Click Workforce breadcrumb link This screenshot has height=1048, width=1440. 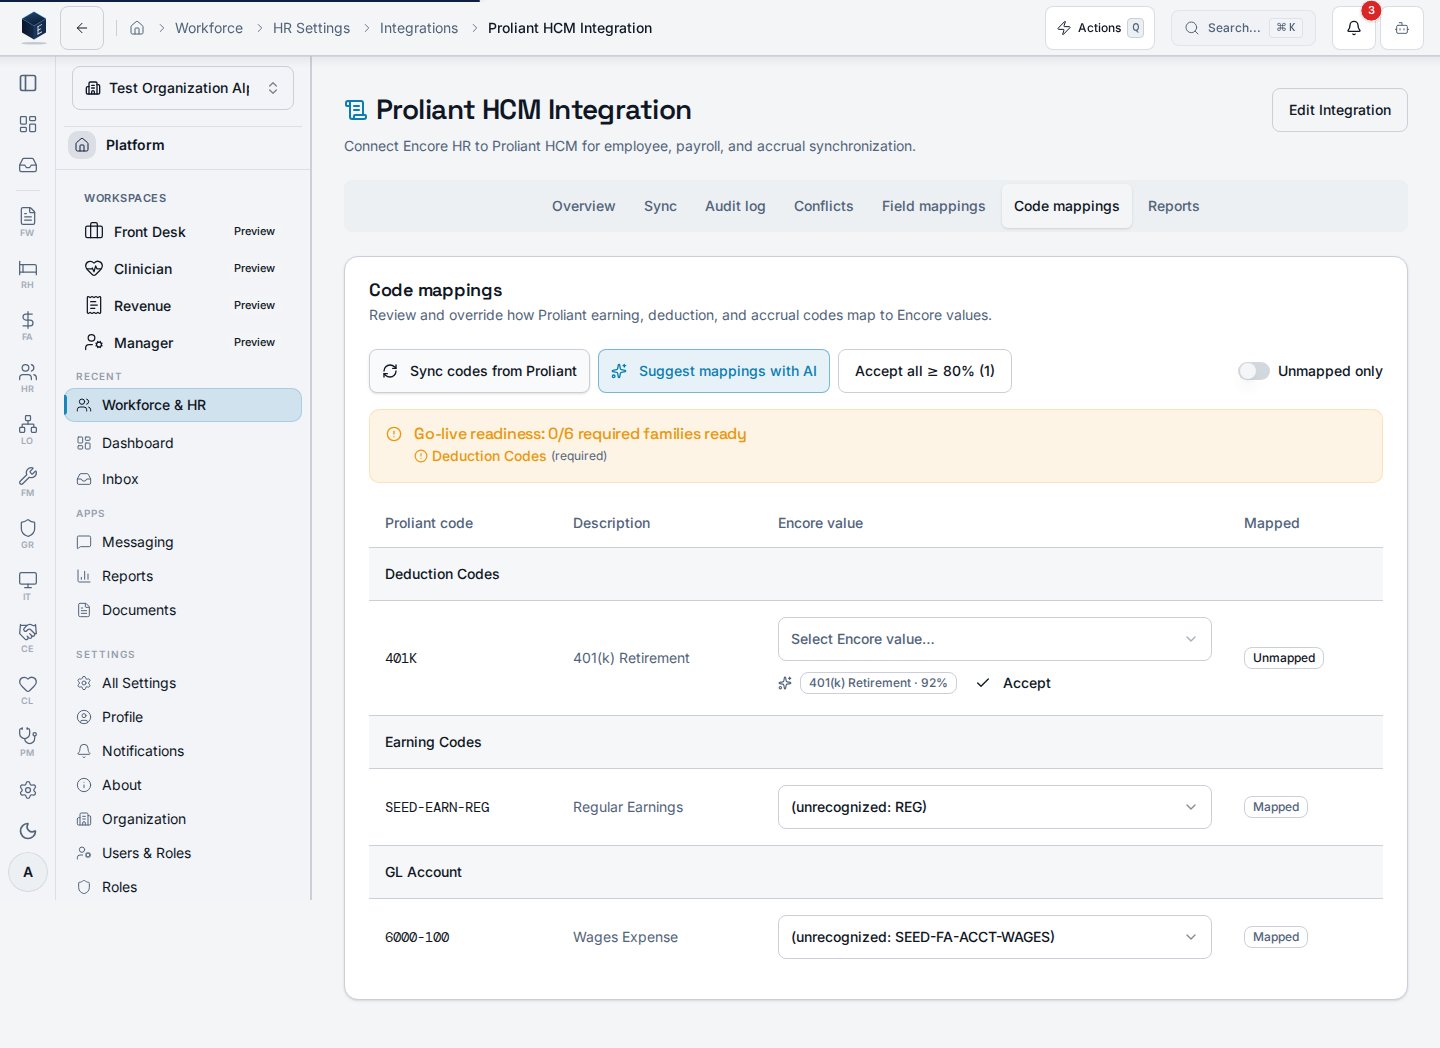coord(209,28)
